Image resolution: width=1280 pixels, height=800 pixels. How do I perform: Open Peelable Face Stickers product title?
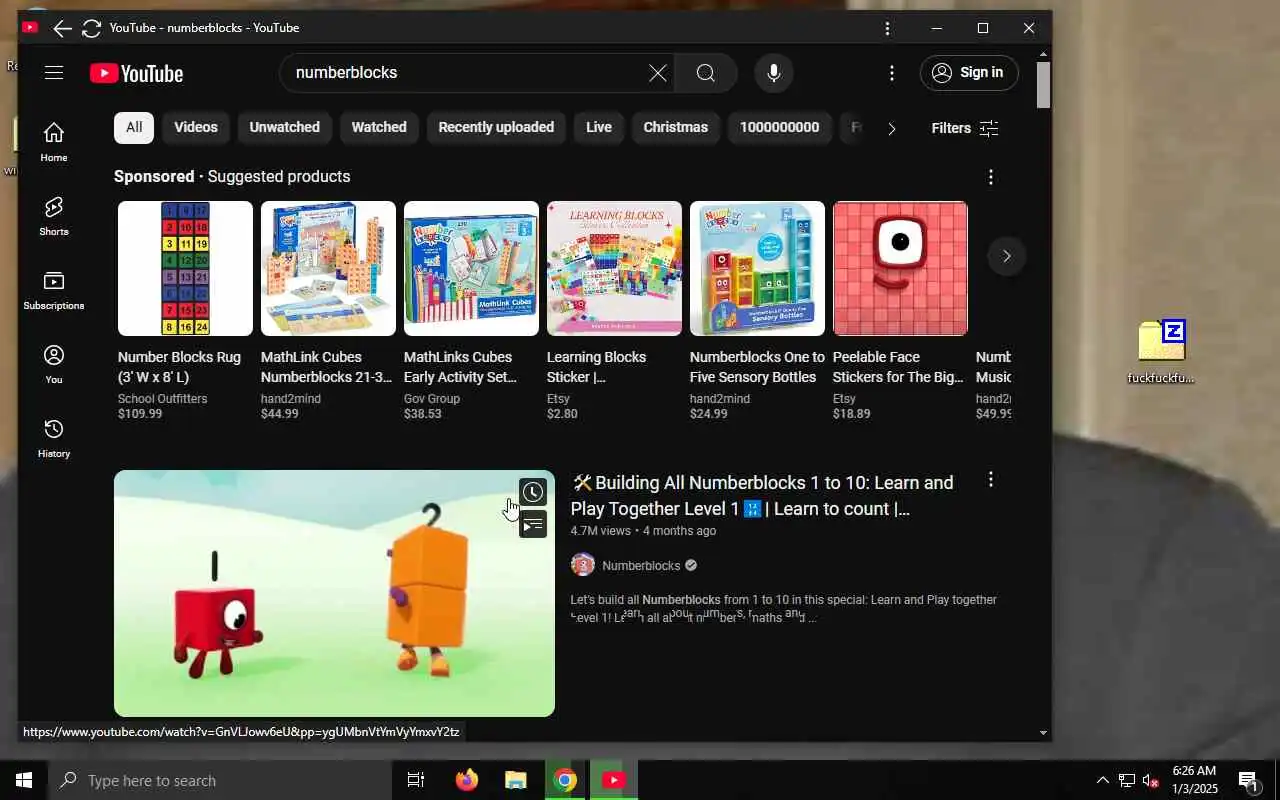tap(898, 367)
